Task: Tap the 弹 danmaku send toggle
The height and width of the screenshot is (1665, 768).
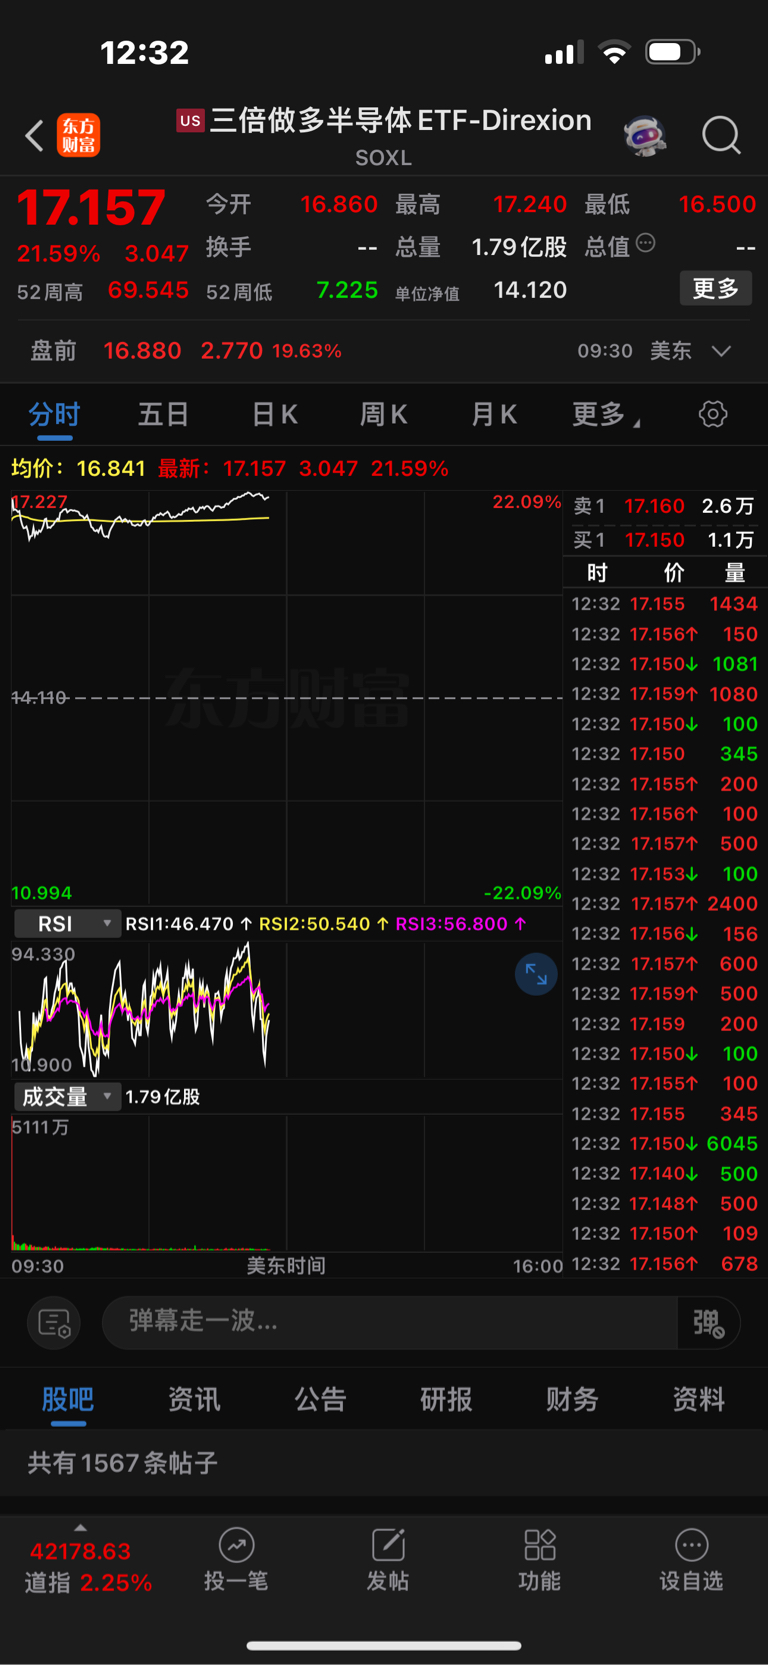Action: (708, 1323)
